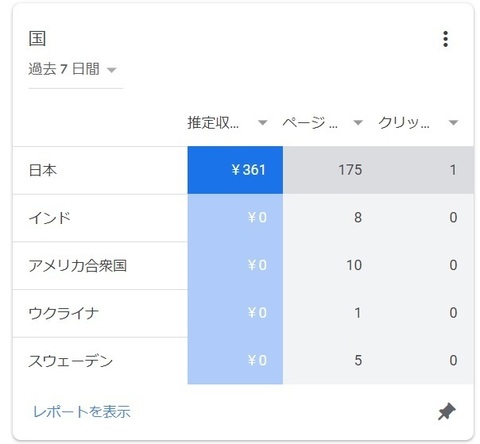Select the アメリカ合衆国 row label

tap(78, 266)
